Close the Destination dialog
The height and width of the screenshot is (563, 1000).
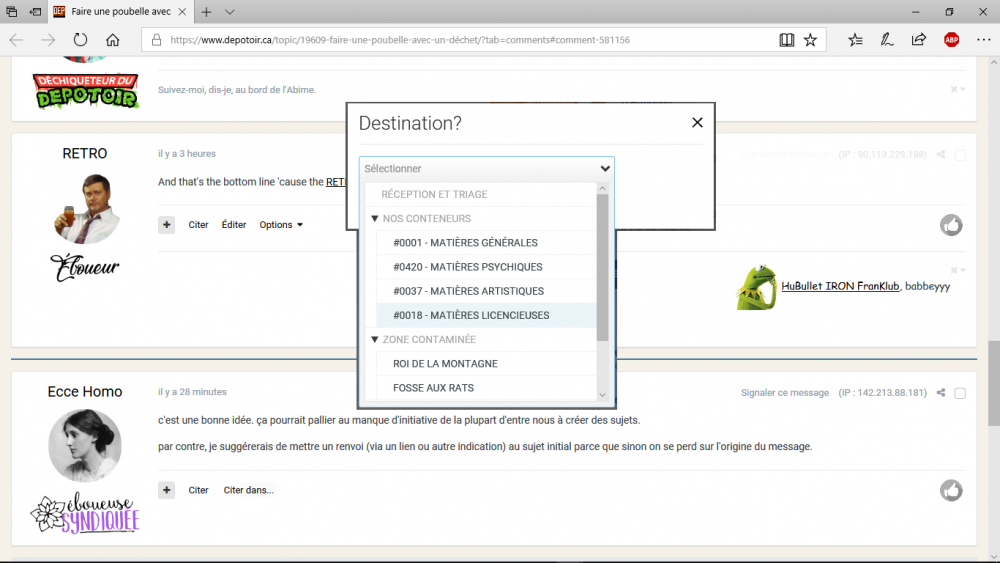(697, 122)
